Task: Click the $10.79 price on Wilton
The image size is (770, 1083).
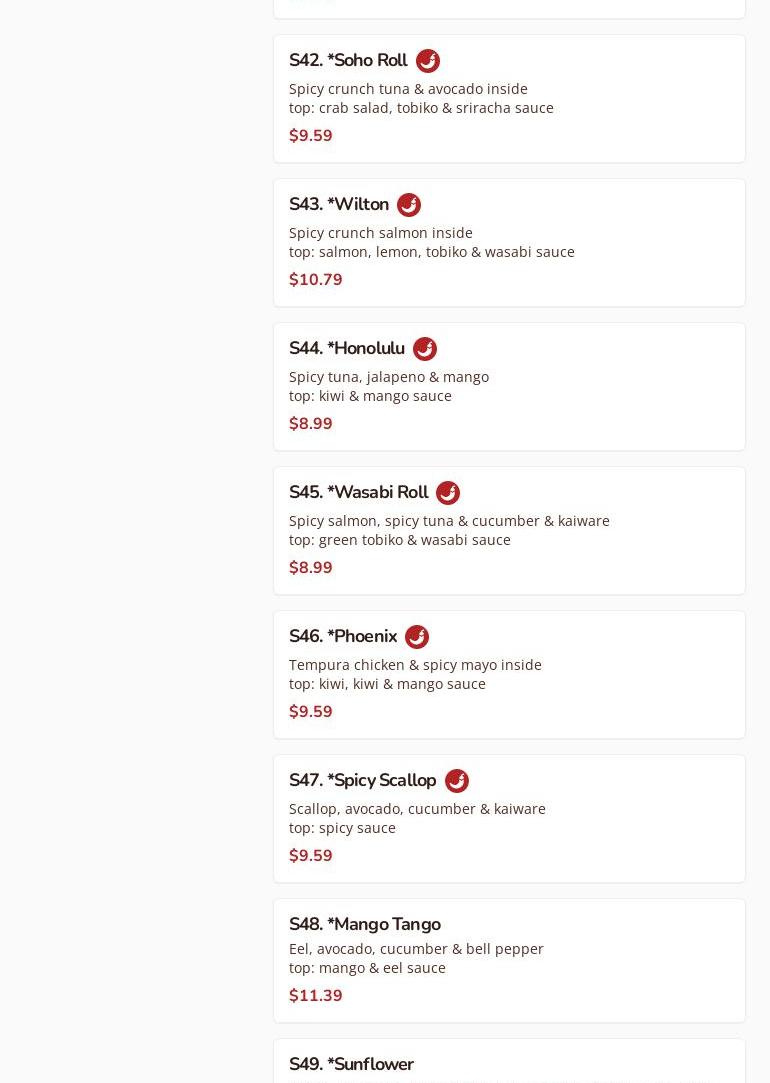Action: pos(316,280)
